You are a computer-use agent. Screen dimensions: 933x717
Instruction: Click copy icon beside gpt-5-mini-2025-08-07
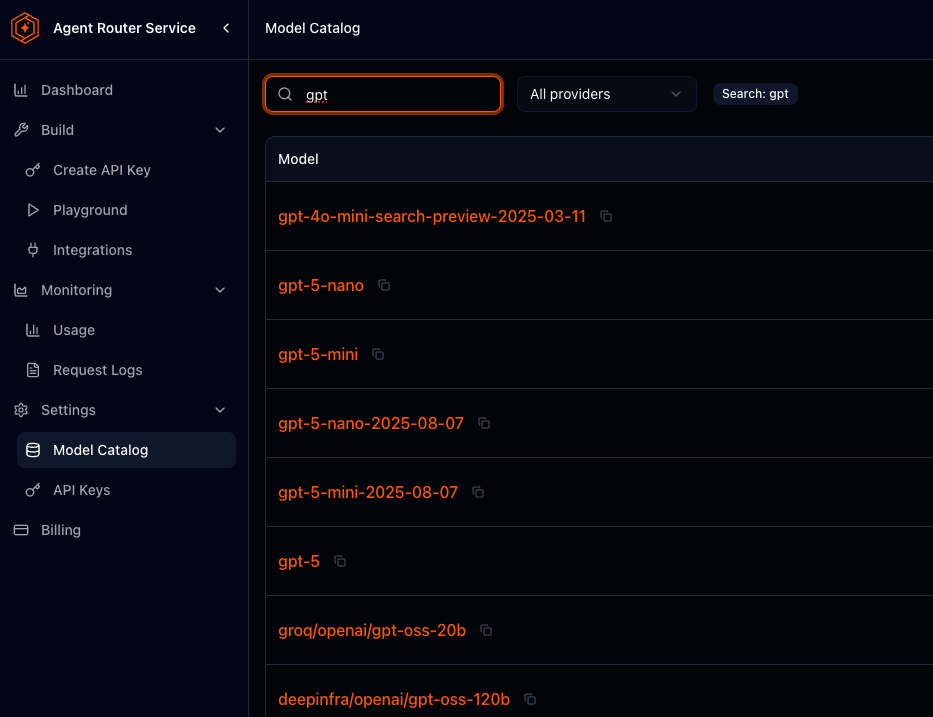(478, 492)
